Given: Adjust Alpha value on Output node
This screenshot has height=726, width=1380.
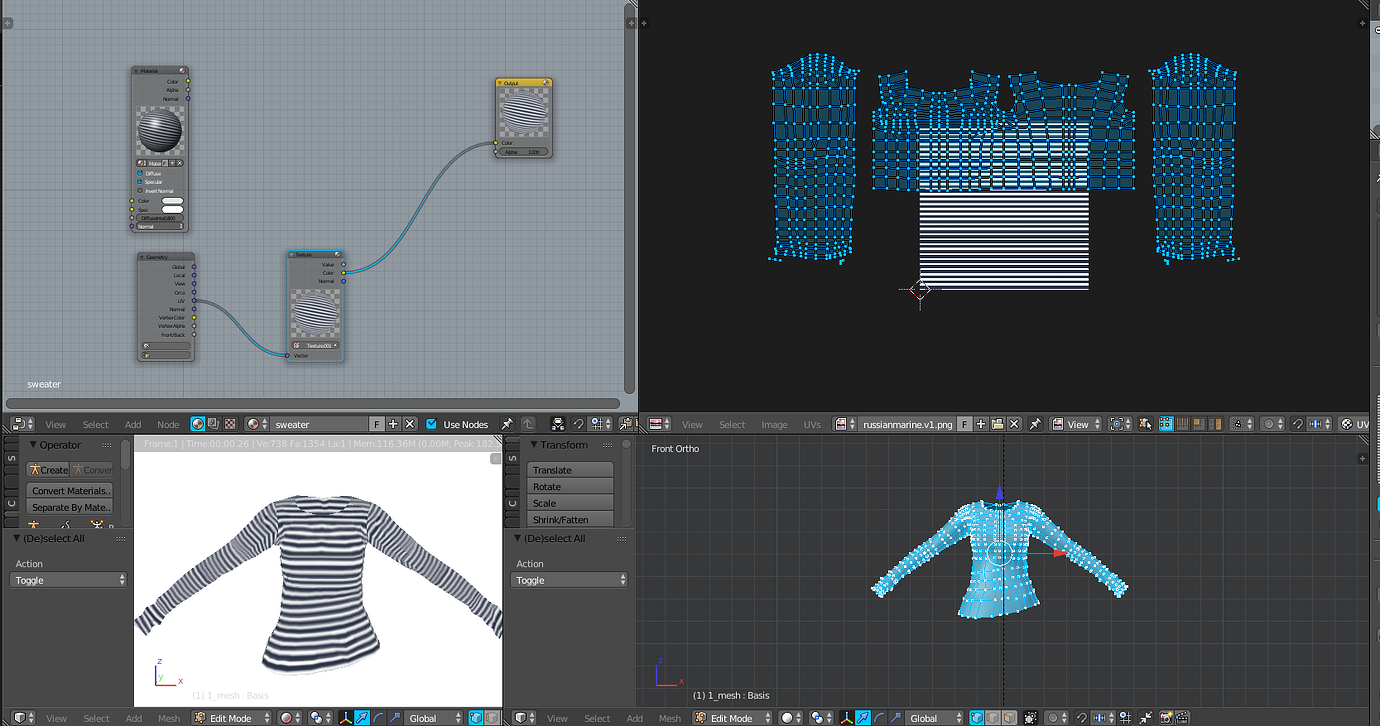Looking at the screenshot, I should [x=524, y=152].
